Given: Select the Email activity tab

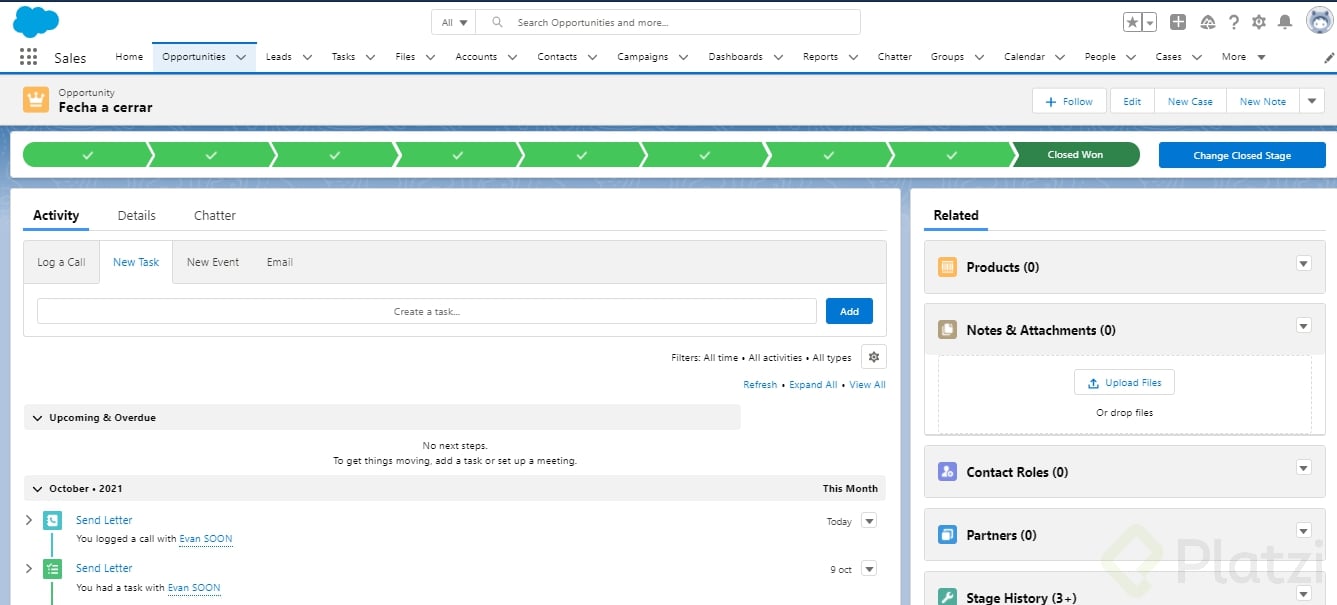Looking at the screenshot, I should point(280,262).
